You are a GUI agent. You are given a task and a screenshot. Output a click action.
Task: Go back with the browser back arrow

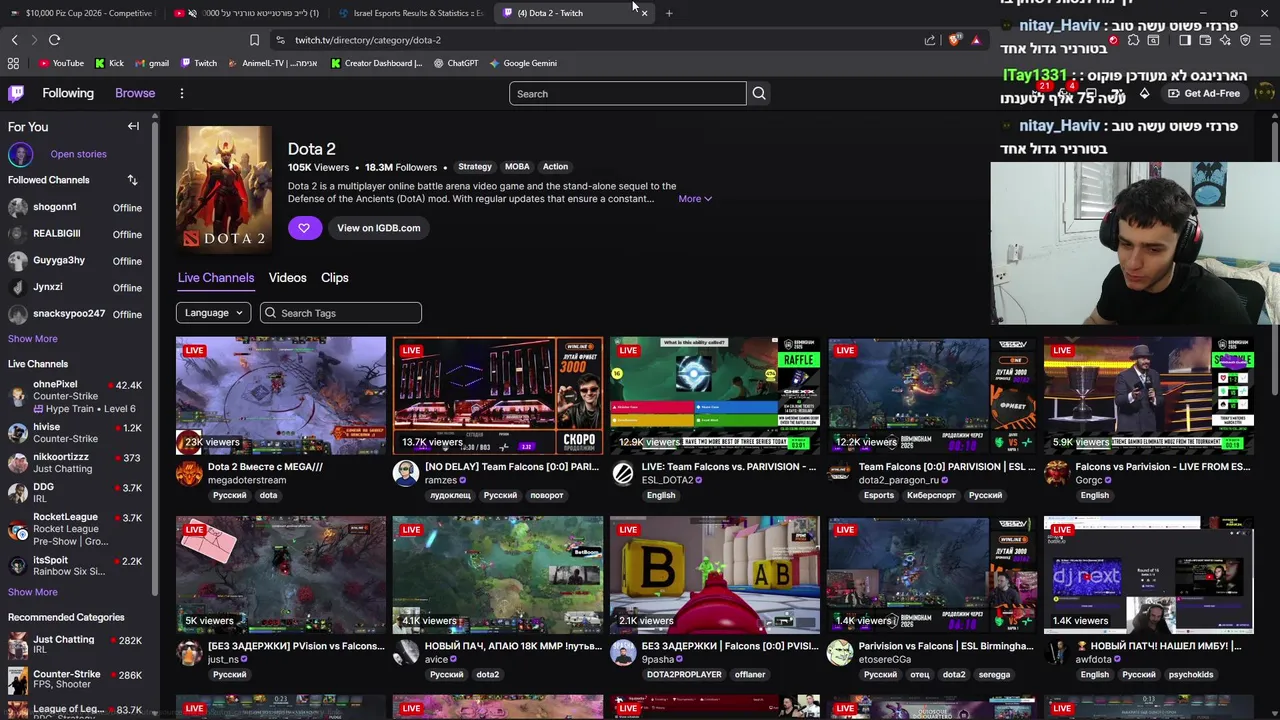tap(14, 40)
